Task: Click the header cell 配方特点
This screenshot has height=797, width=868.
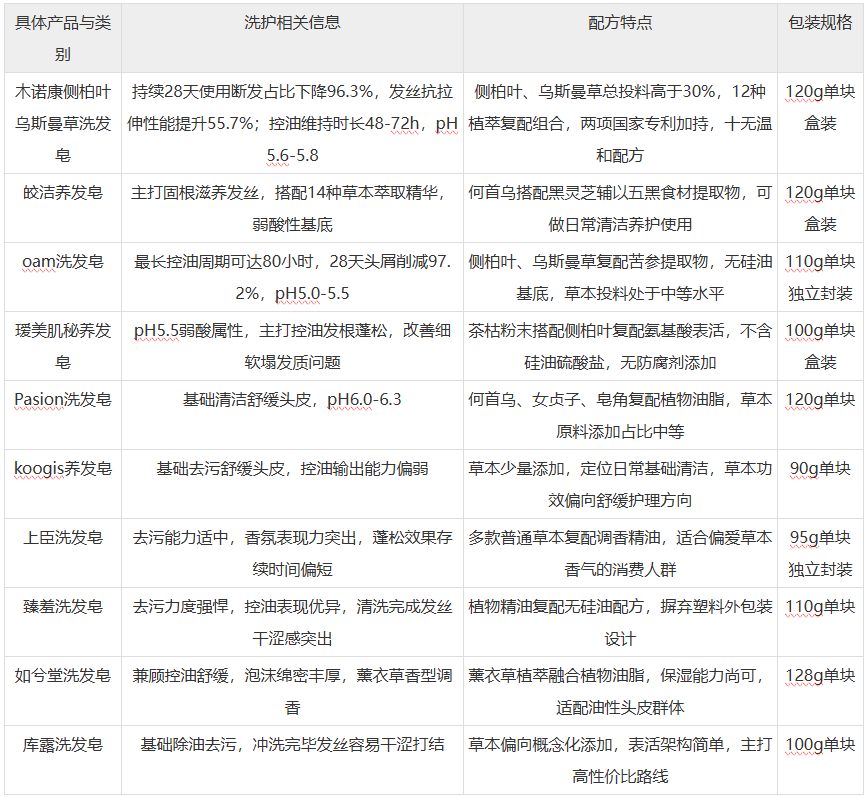Action: coord(620,38)
